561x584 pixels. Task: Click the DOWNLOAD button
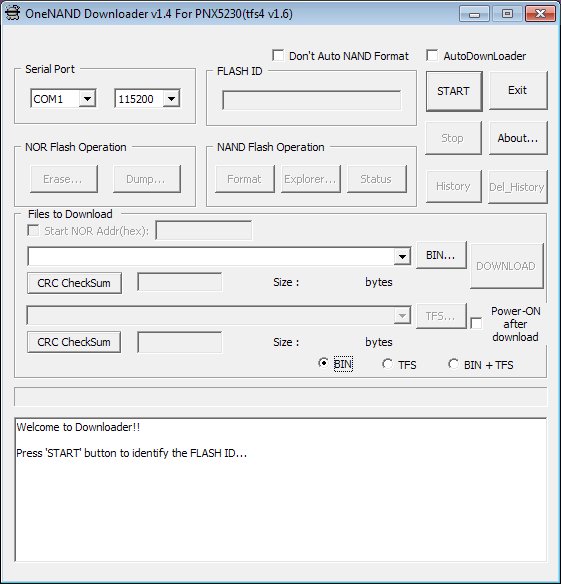click(x=507, y=266)
